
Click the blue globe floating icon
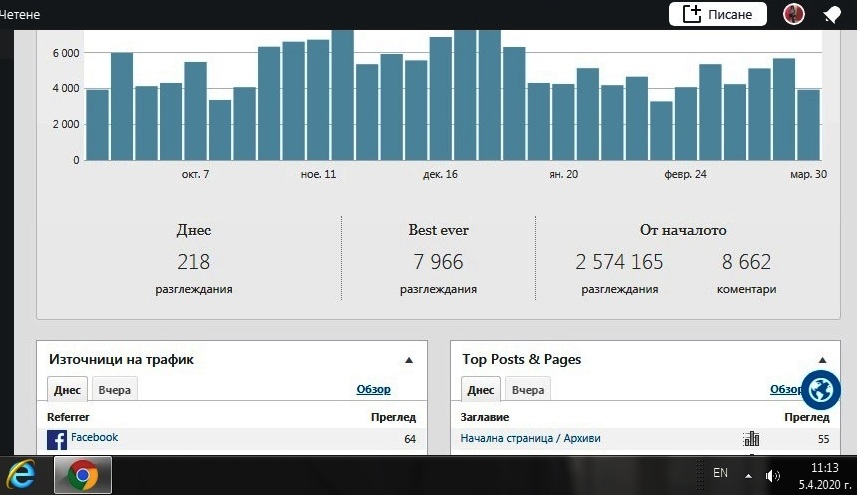click(821, 390)
